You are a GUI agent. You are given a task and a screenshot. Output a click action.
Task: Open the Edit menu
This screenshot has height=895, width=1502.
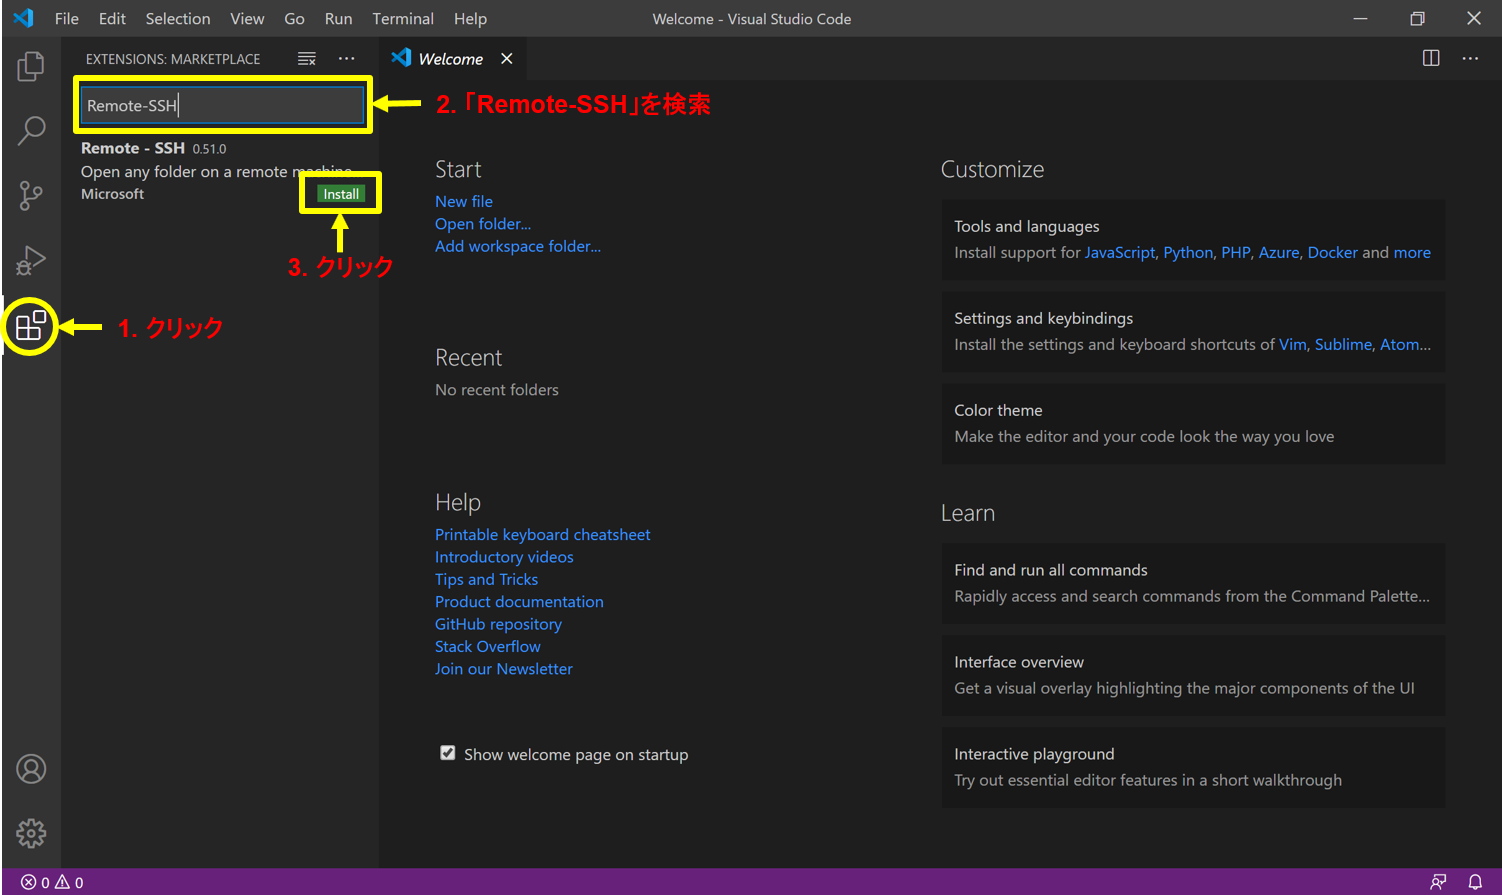click(112, 18)
